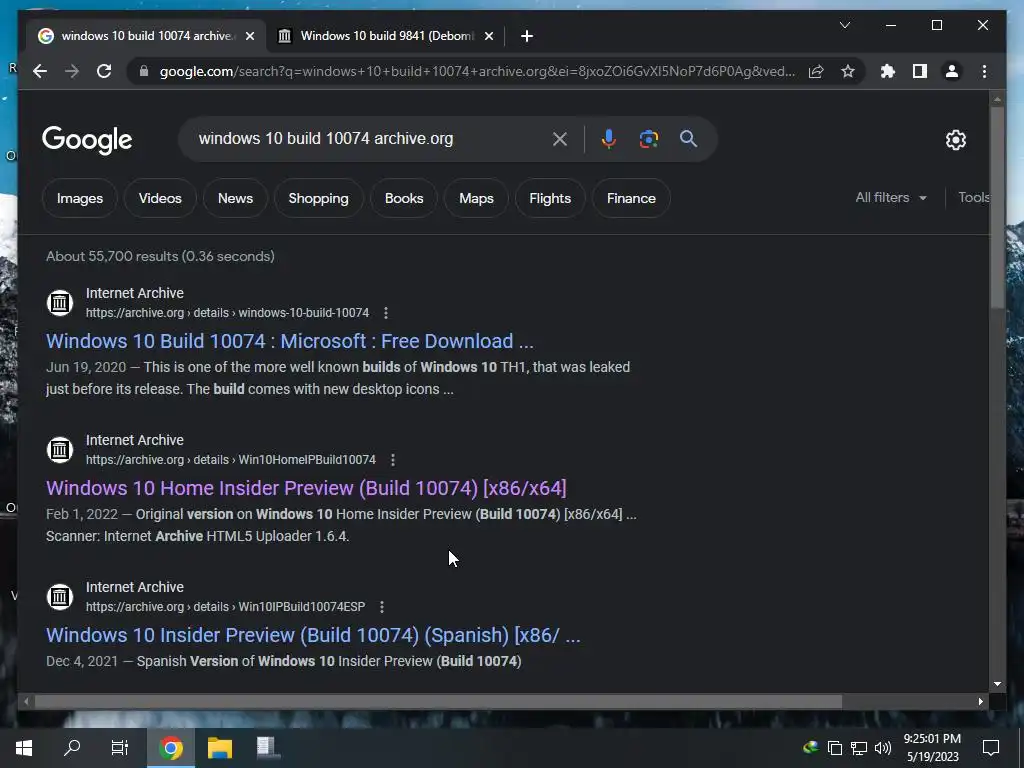Open the network tray icon
This screenshot has width=1024, height=768.
coord(859,748)
